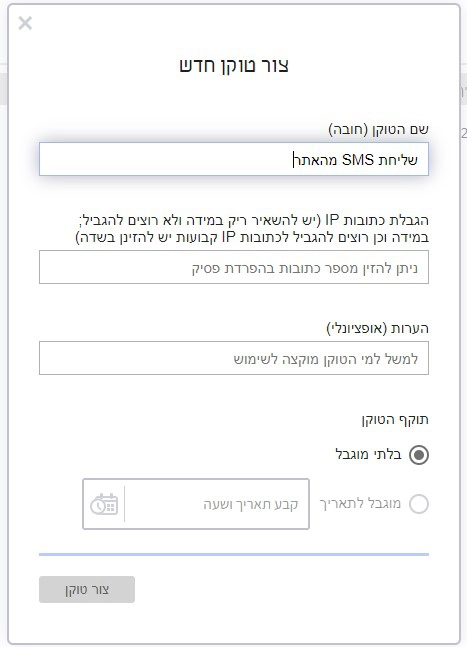Focus the token name input field
Image resolution: width=467 pixels, height=647 pixels.
pos(234,159)
